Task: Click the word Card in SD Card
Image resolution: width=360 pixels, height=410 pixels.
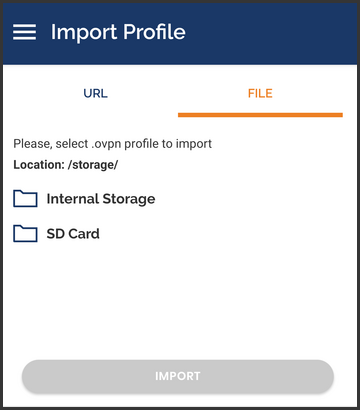Action: click(84, 234)
